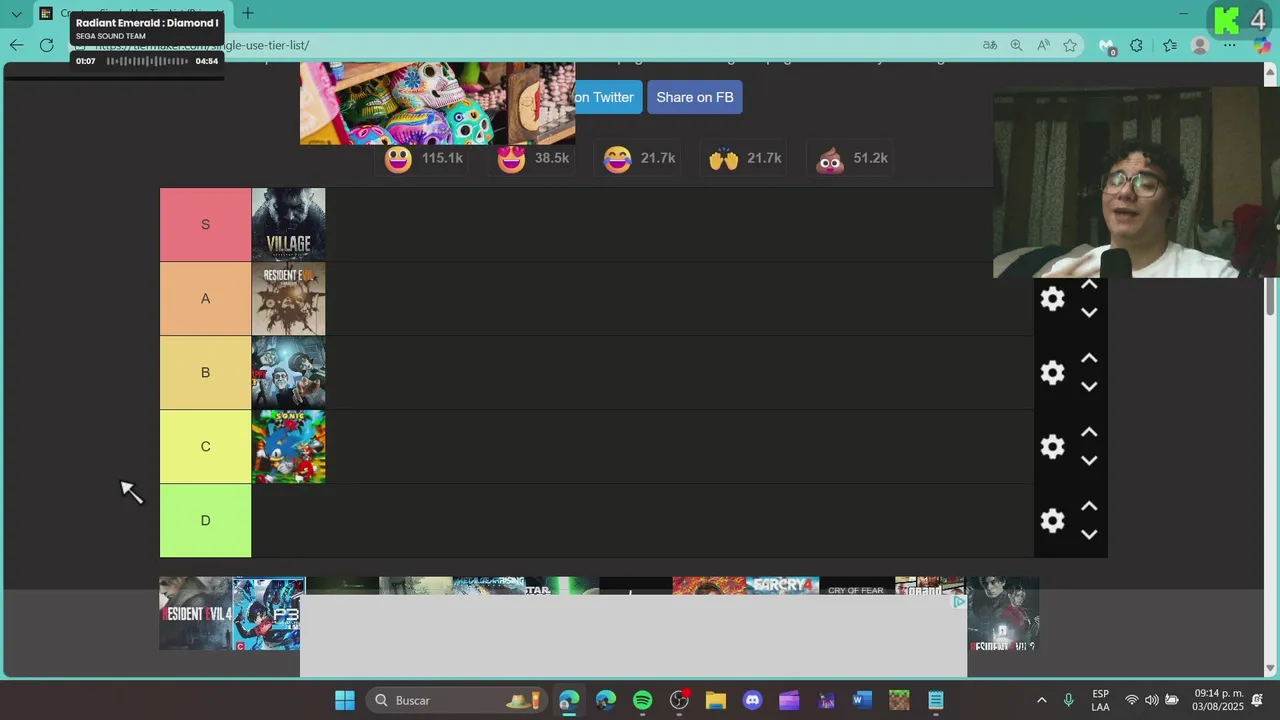This screenshot has height=720, width=1280.
Task: React with laughing emoji 21.7k
Action: pos(640,159)
